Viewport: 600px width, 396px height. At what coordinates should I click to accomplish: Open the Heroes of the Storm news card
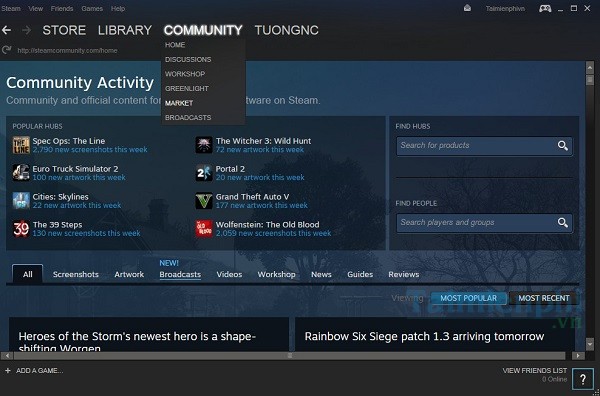click(149, 334)
